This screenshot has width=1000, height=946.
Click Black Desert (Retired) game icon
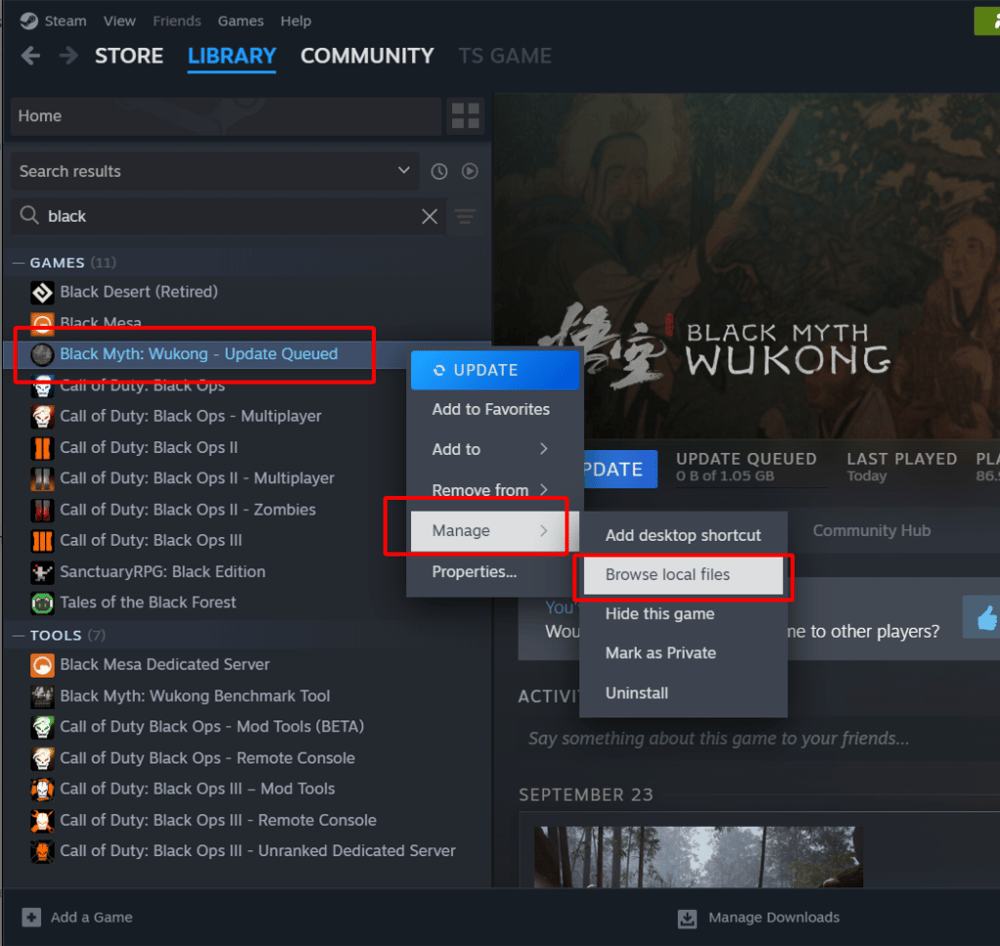coord(42,292)
